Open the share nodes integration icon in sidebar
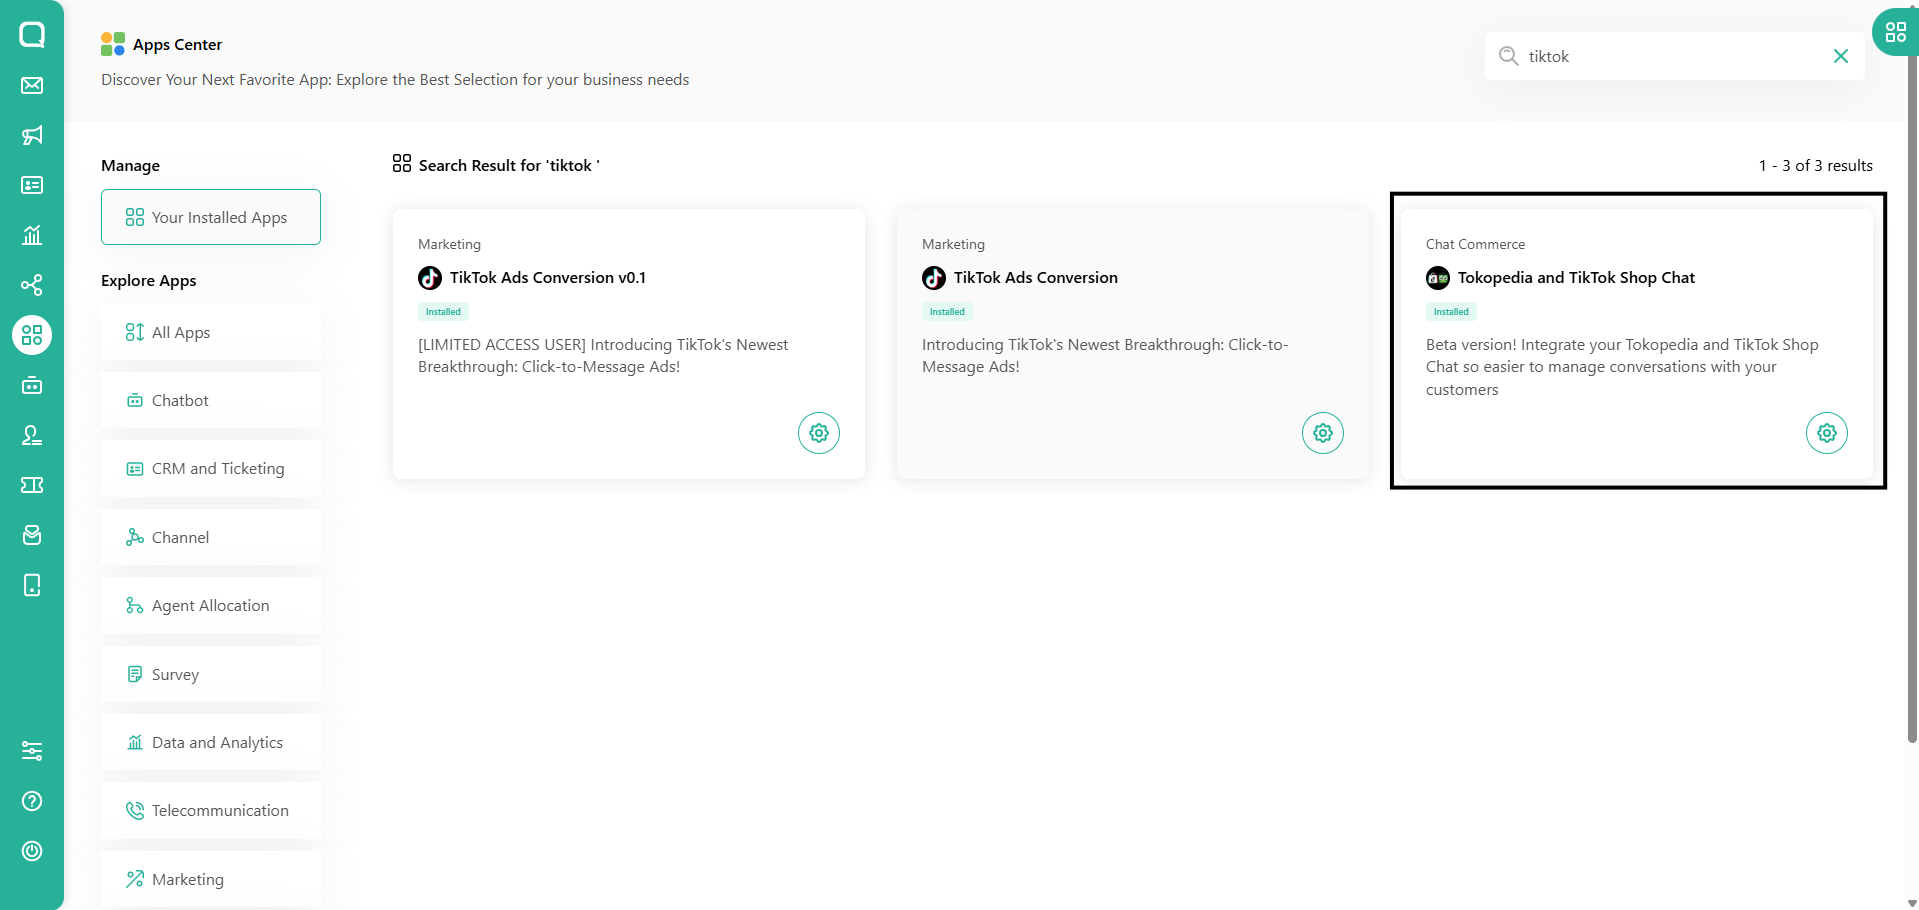 pos(32,285)
